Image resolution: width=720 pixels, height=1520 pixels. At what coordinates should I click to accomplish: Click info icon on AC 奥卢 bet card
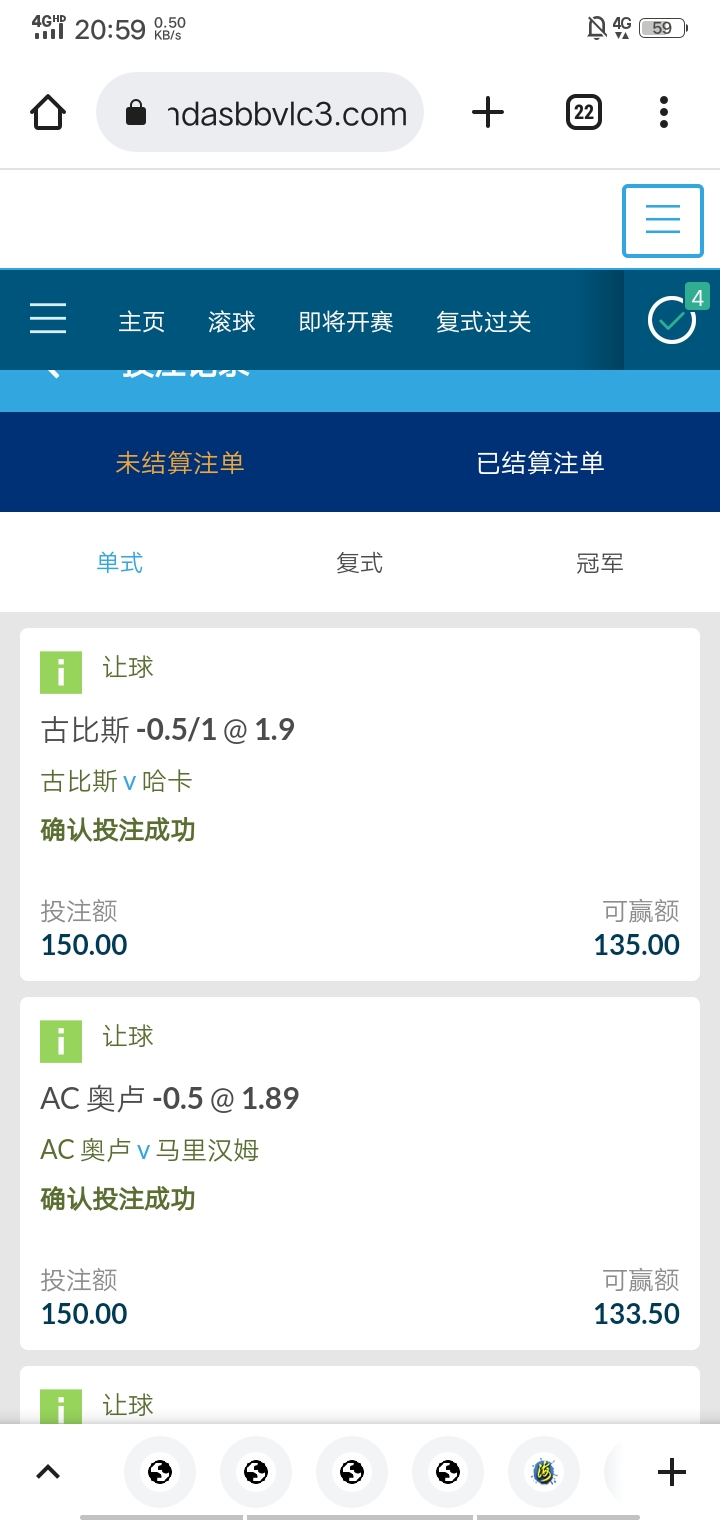(61, 1041)
